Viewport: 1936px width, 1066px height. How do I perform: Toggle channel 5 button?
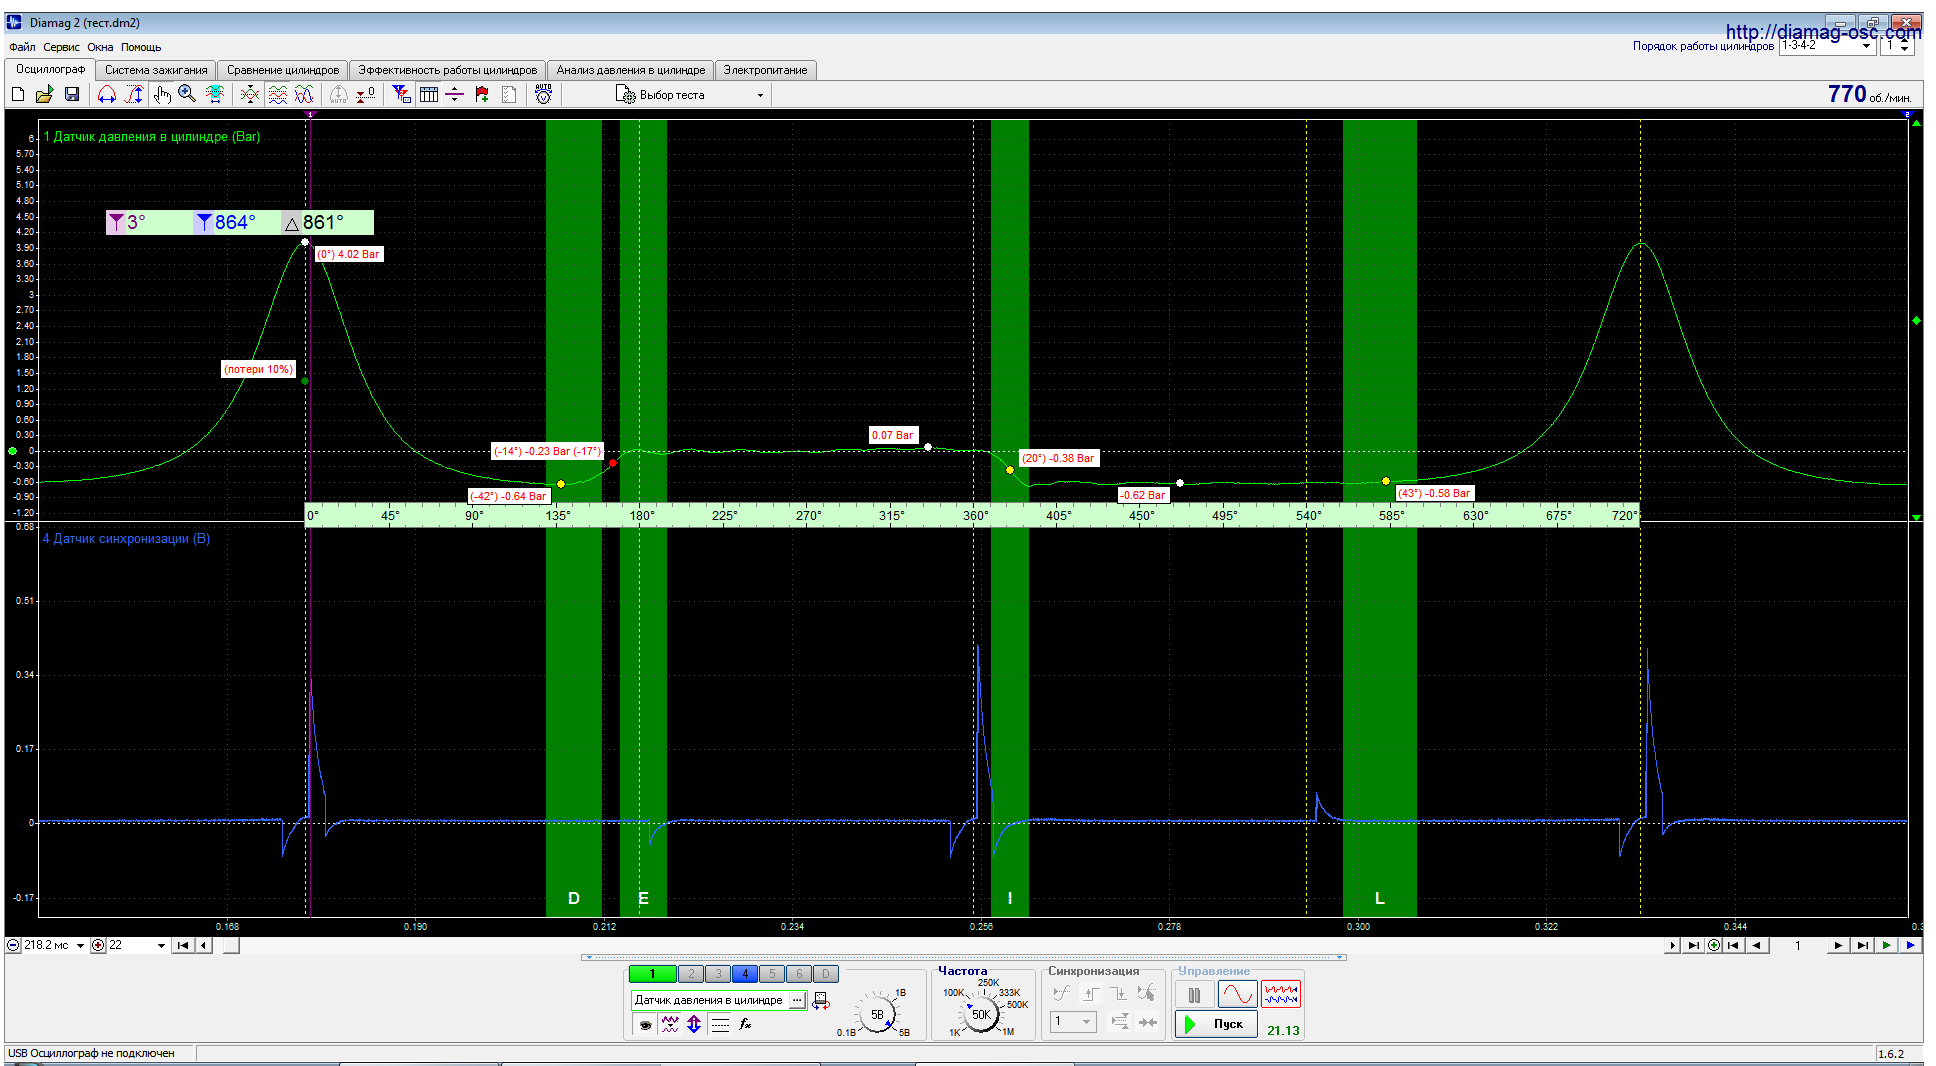772,974
